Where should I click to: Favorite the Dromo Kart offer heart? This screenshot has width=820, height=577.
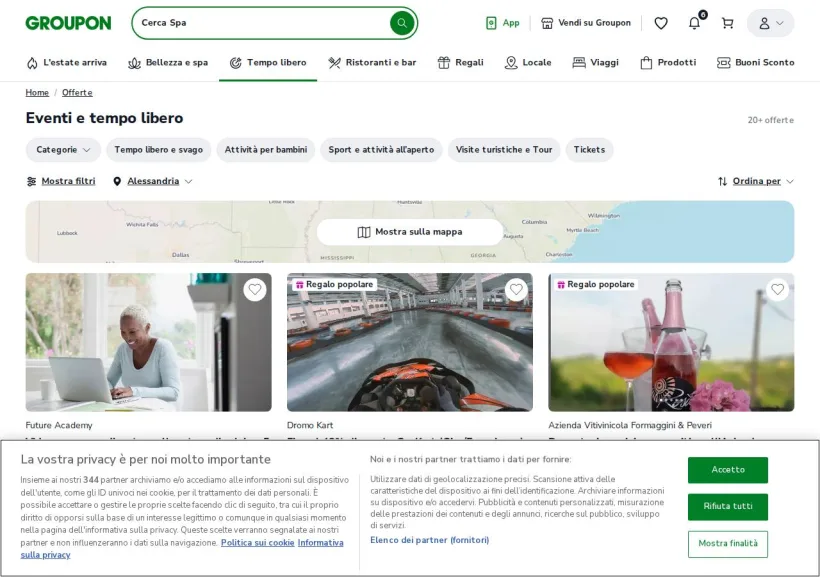point(516,289)
